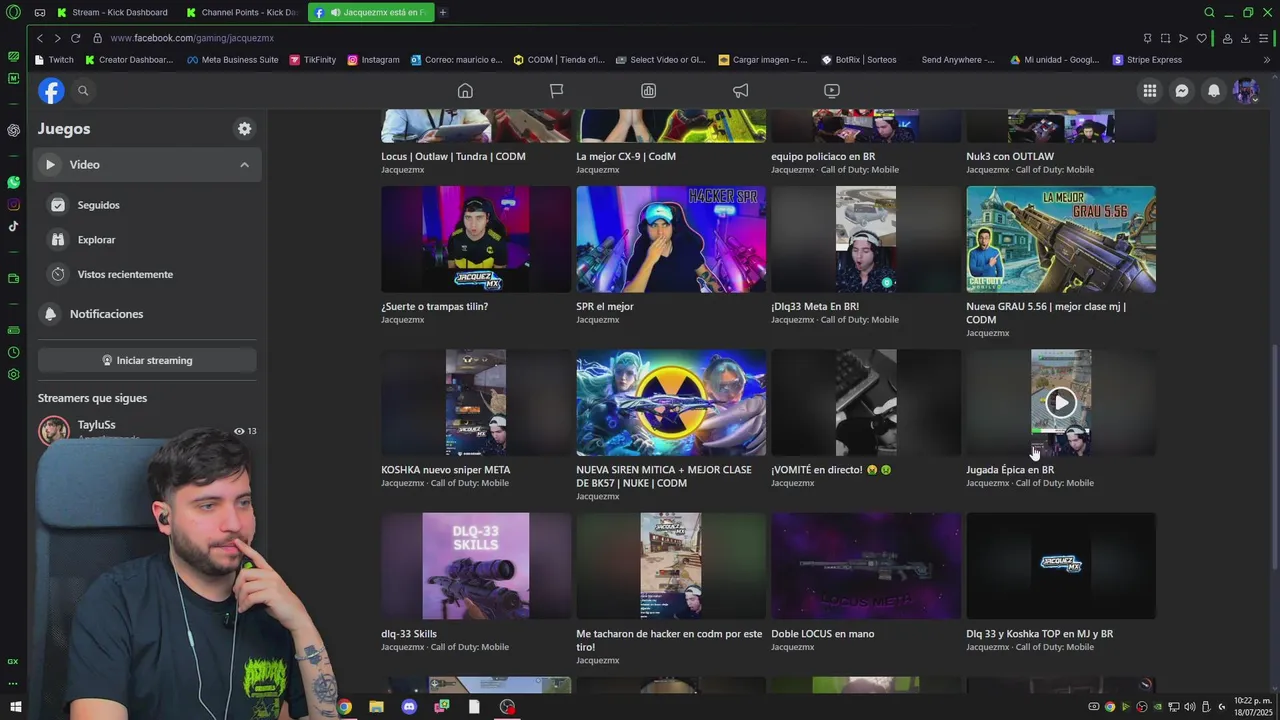The height and width of the screenshot is (720, 1280).
Task: Open the Windows Start button
Action: (x=15, y=707)
